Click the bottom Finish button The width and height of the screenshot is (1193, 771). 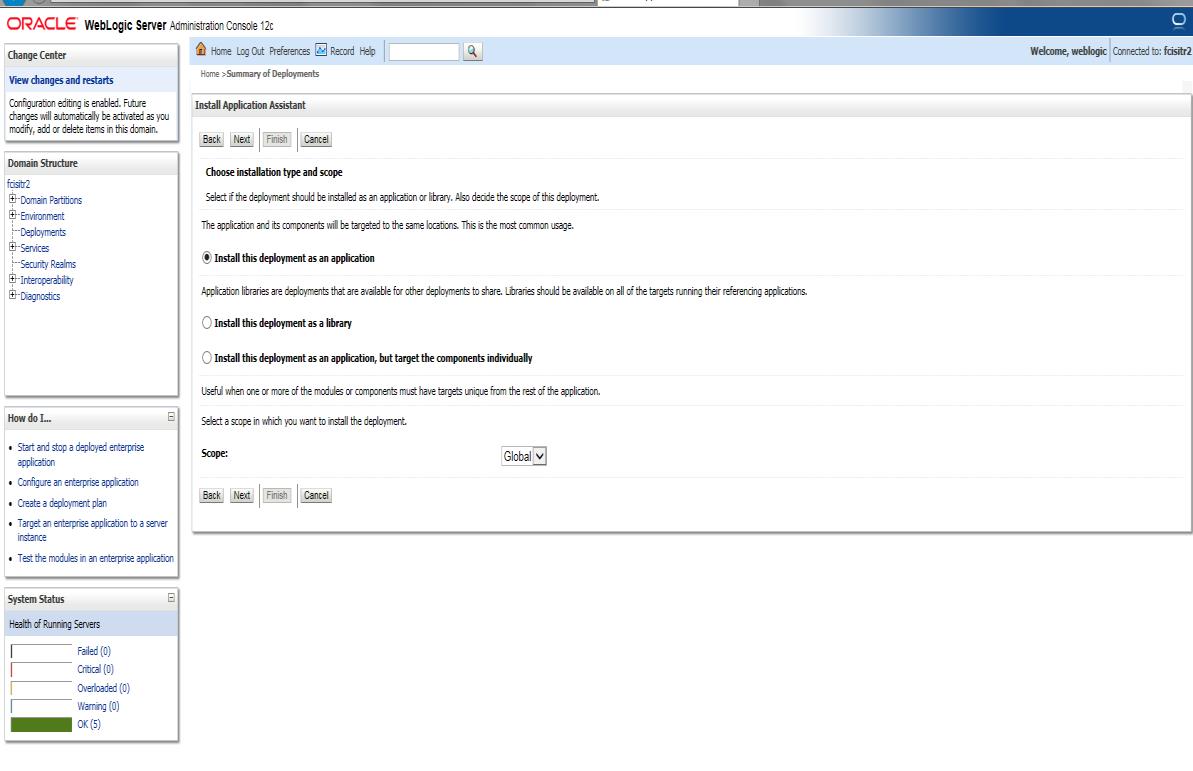tap(277, 495)
